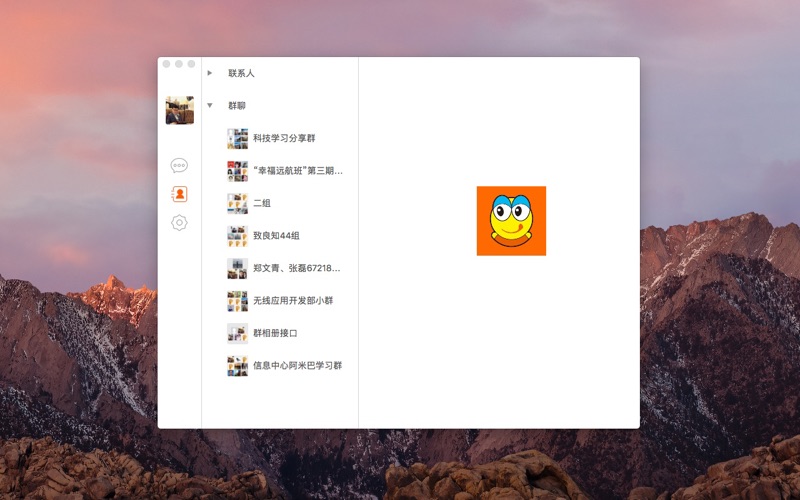This screenshot has width=800, height=500.
Task: Click the user profile avatar photo
Action: coord(180,110)
